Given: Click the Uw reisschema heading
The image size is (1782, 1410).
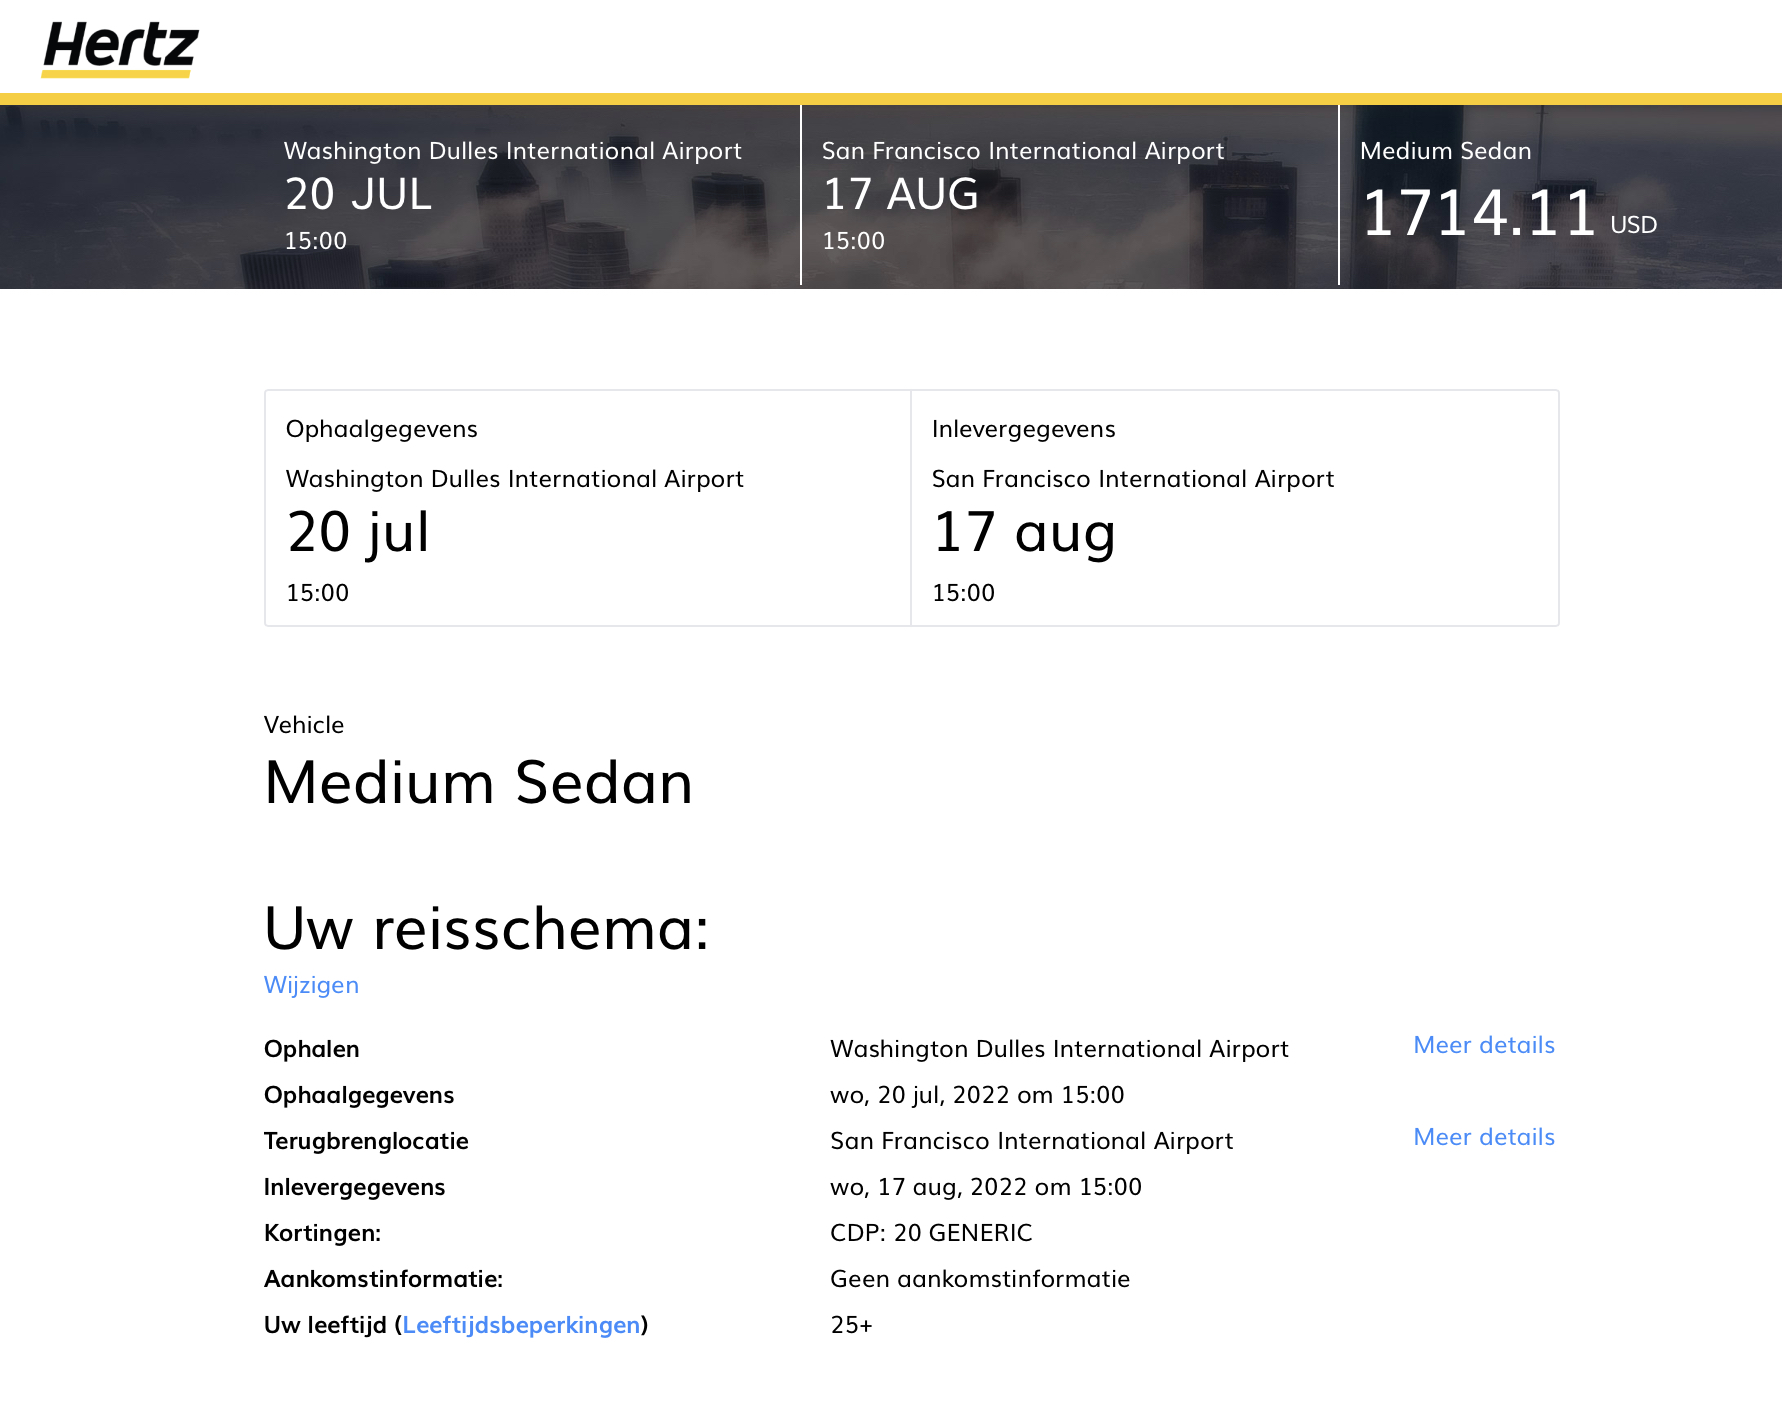Looking at the screenshot, I should [486, 928].
